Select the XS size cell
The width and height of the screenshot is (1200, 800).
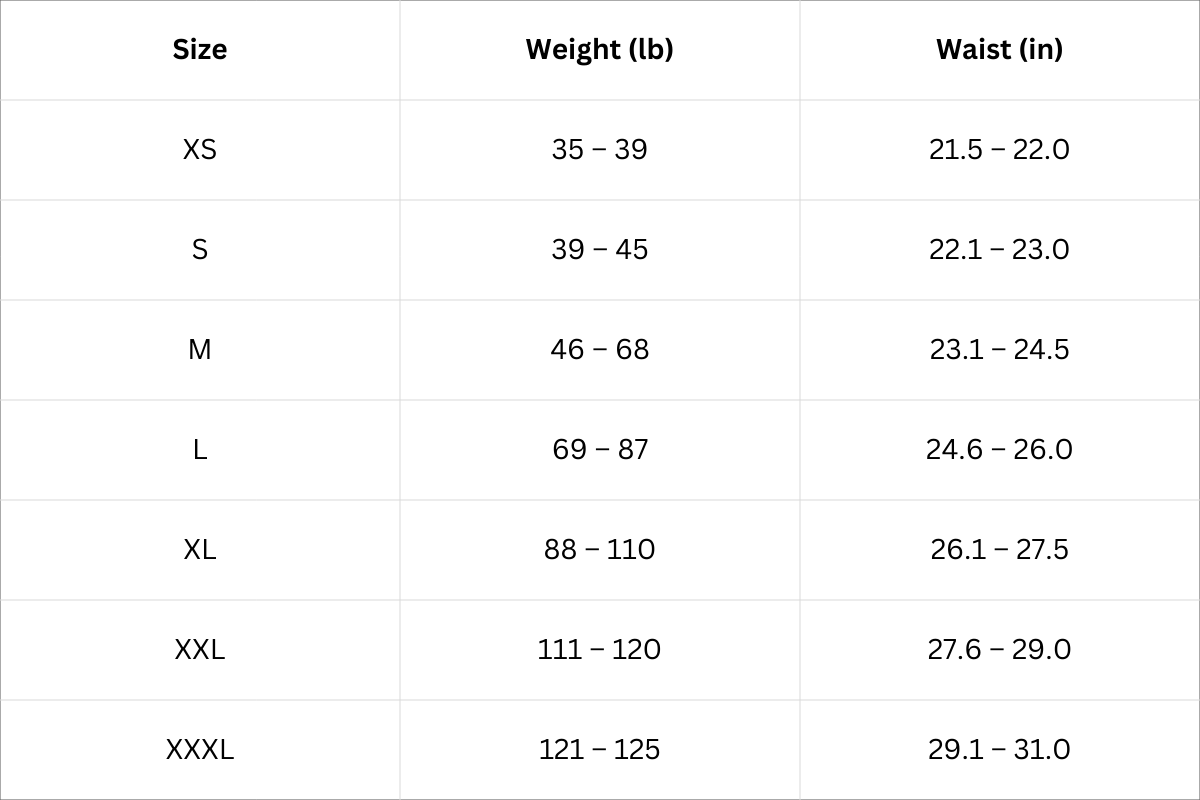coord(200,149)
